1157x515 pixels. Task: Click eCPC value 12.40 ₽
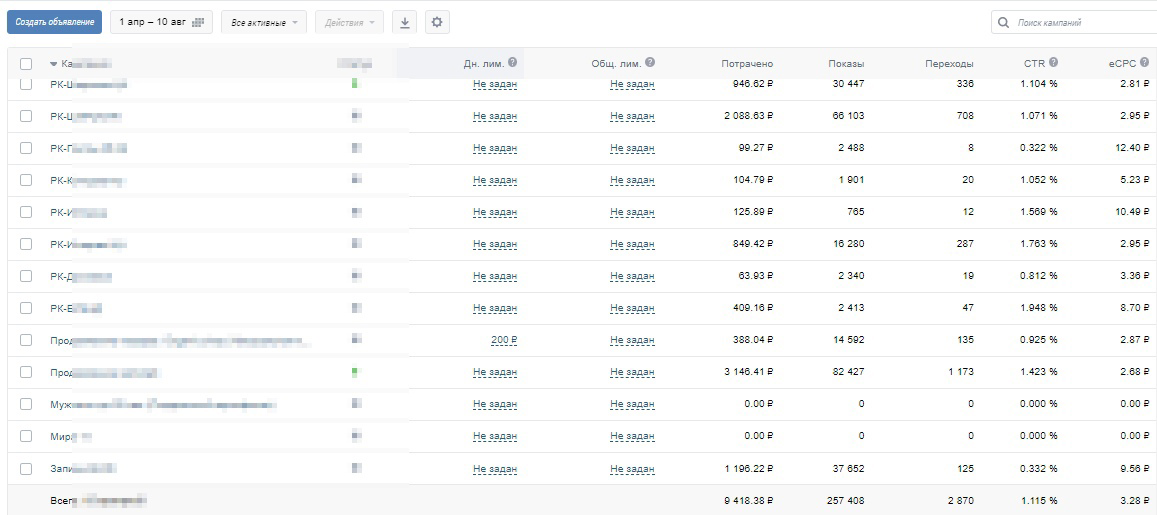(x=1132, y=148)
